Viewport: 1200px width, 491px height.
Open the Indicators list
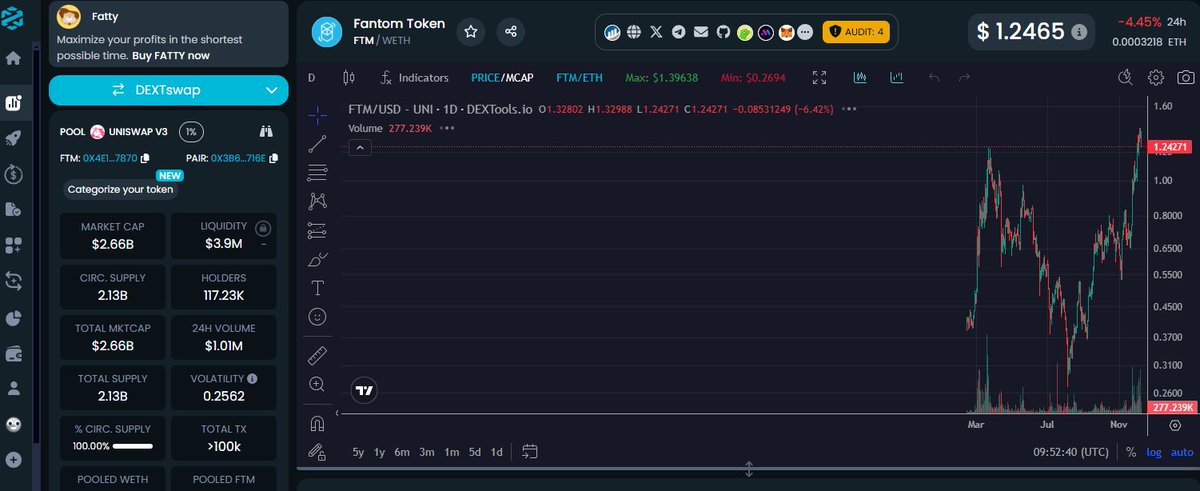(x=415, y=77)
